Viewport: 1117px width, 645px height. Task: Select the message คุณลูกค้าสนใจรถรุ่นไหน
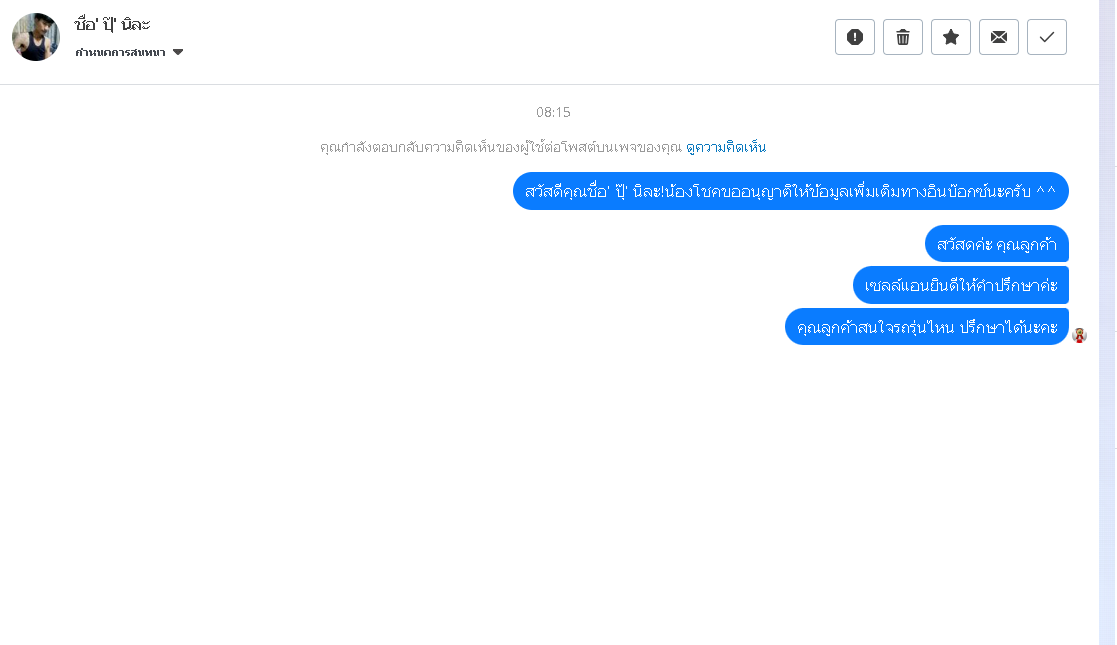click(927, 327)
